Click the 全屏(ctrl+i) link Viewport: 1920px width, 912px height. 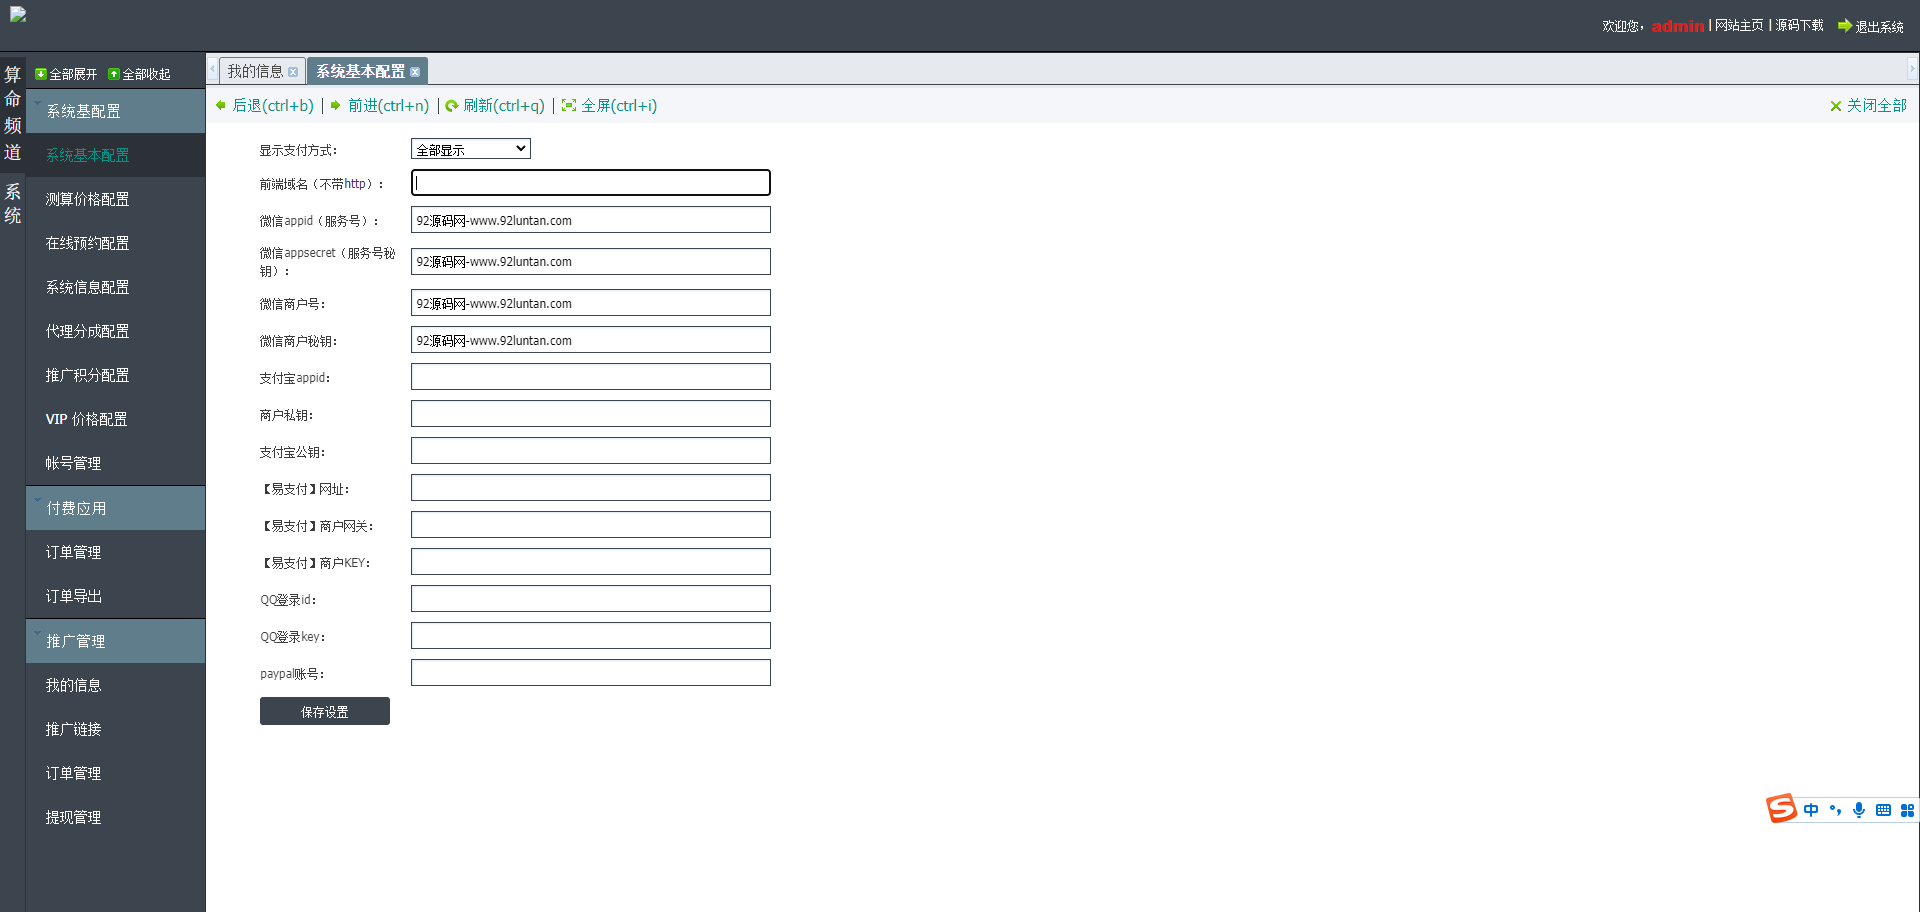619,105
